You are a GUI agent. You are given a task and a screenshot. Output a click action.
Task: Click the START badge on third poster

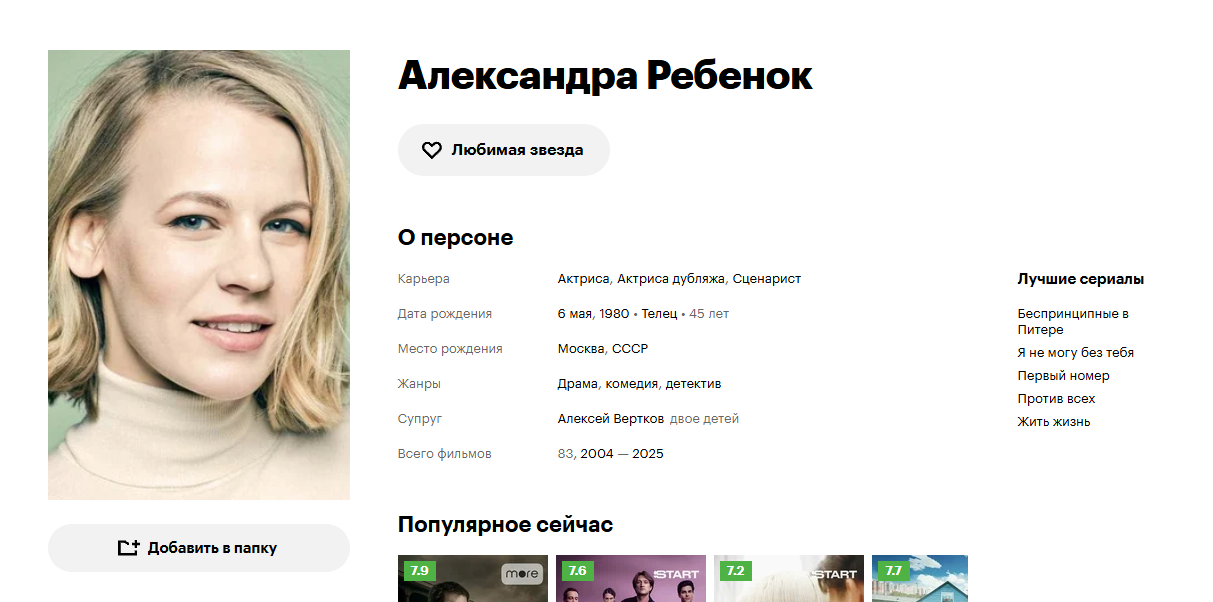(833, 573)
